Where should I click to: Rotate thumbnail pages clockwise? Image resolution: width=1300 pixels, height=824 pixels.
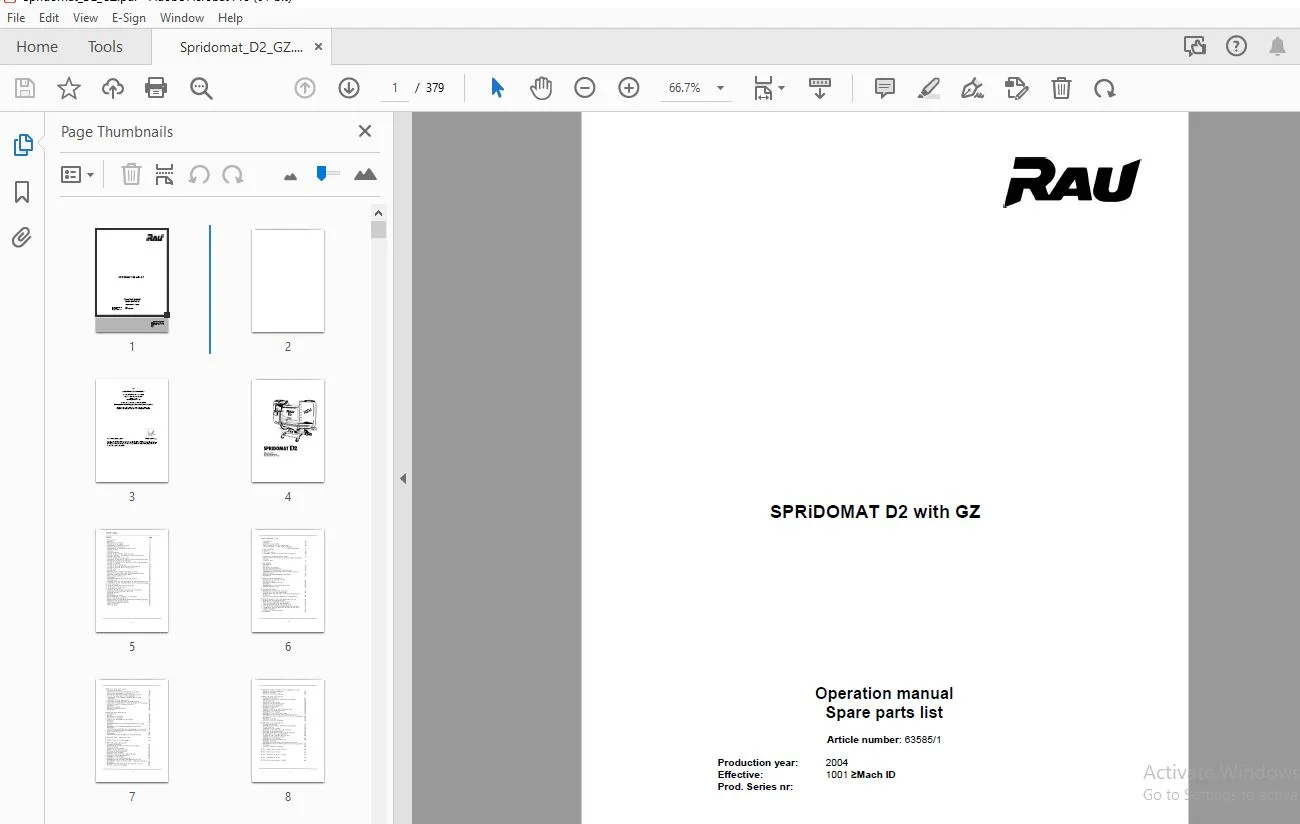click(x=233, y=174)
